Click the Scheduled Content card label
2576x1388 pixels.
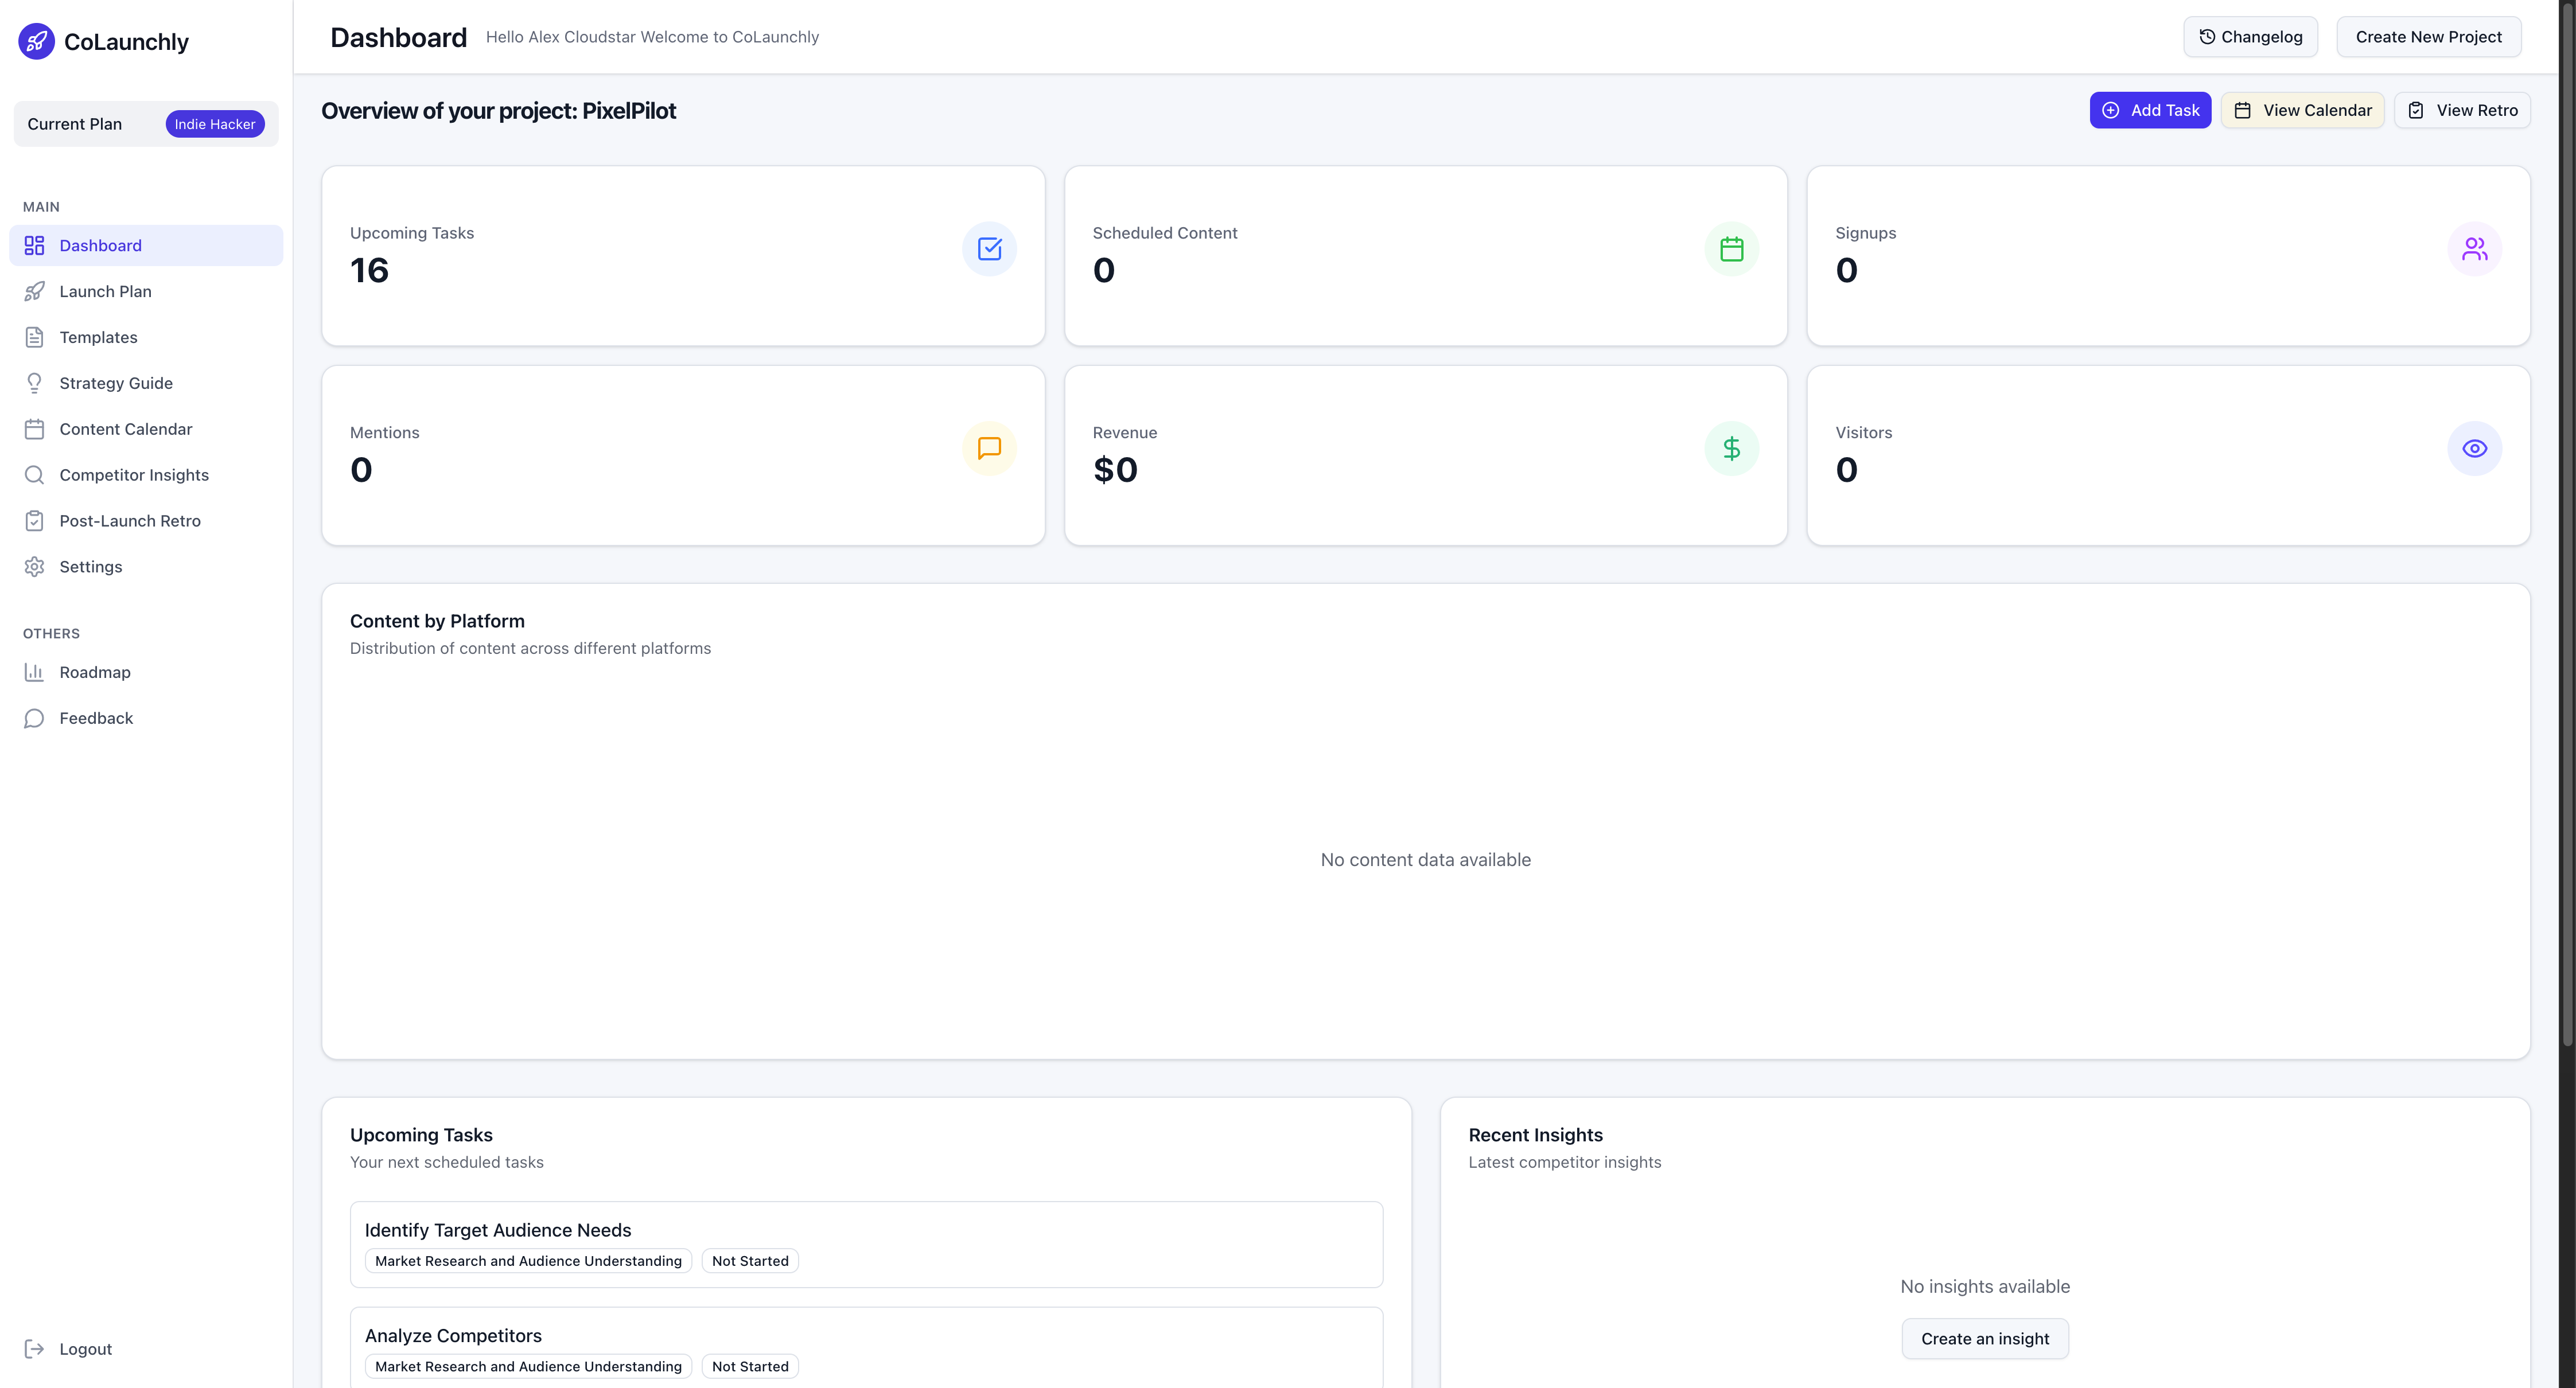point(1165,233)
